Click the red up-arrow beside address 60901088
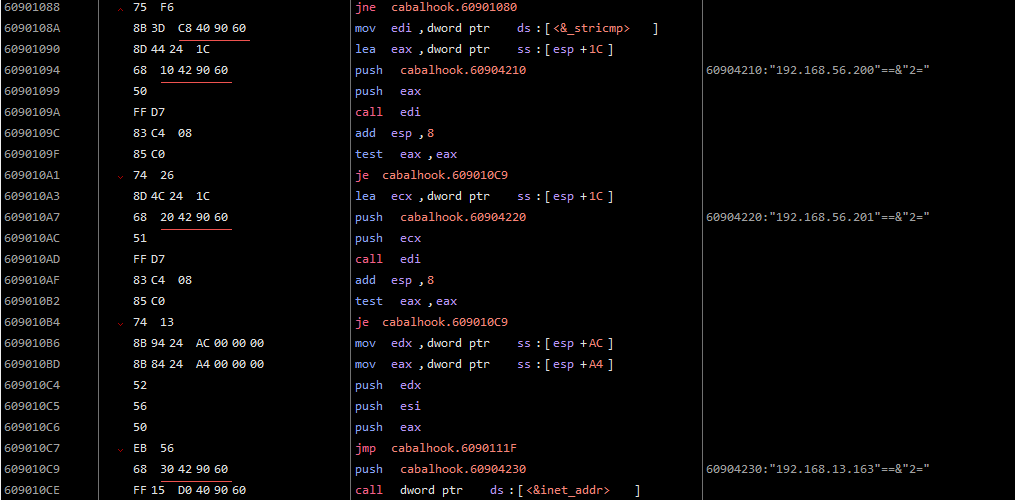This screenshot has height=500, width=1015. point(122,8)
